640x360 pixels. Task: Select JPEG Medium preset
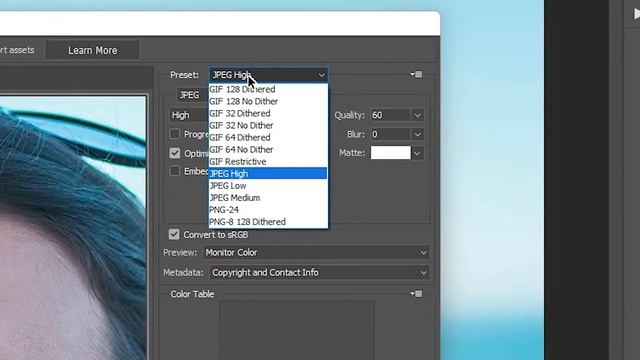268,198
